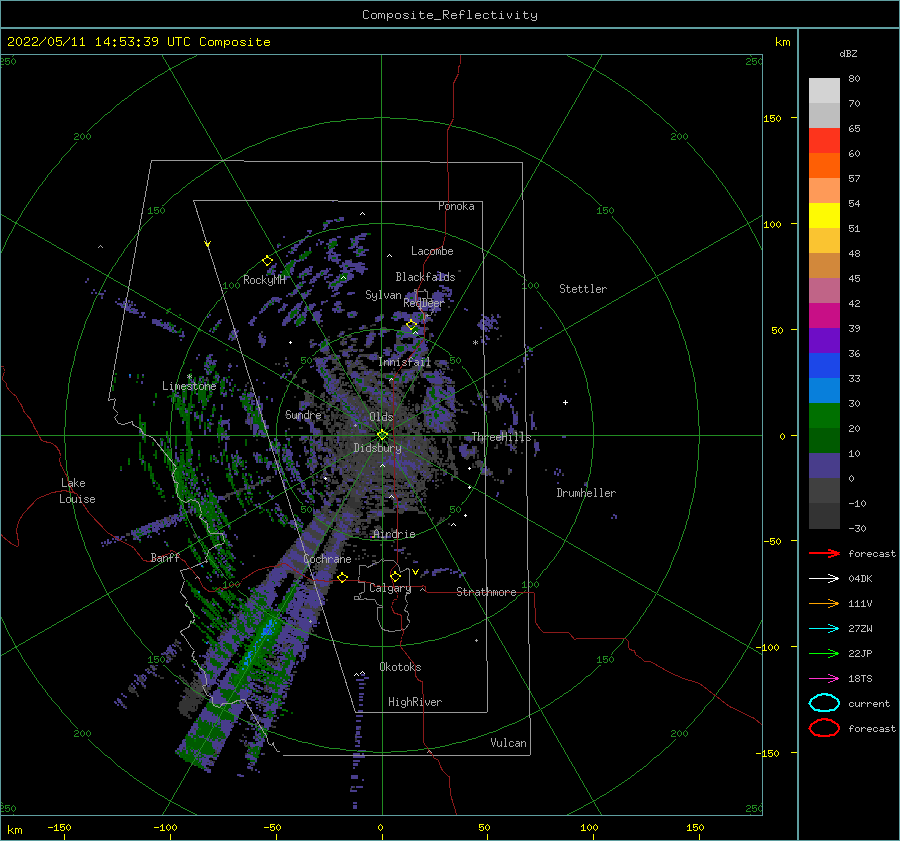Viewport: 900px width, 841px height.
Task: Click the Airdrie label
Action: 394,534
